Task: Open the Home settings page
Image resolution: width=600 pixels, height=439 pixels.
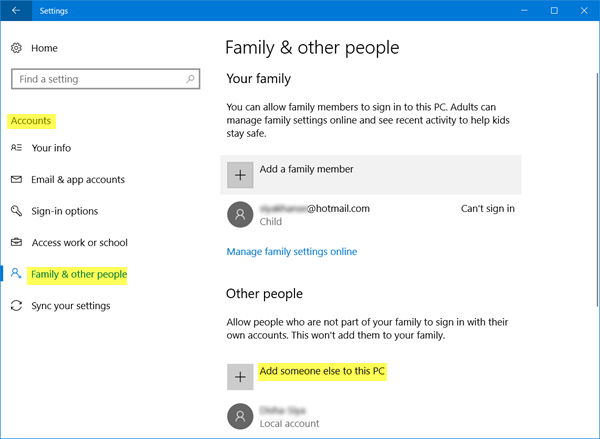Action: [44, 48]
